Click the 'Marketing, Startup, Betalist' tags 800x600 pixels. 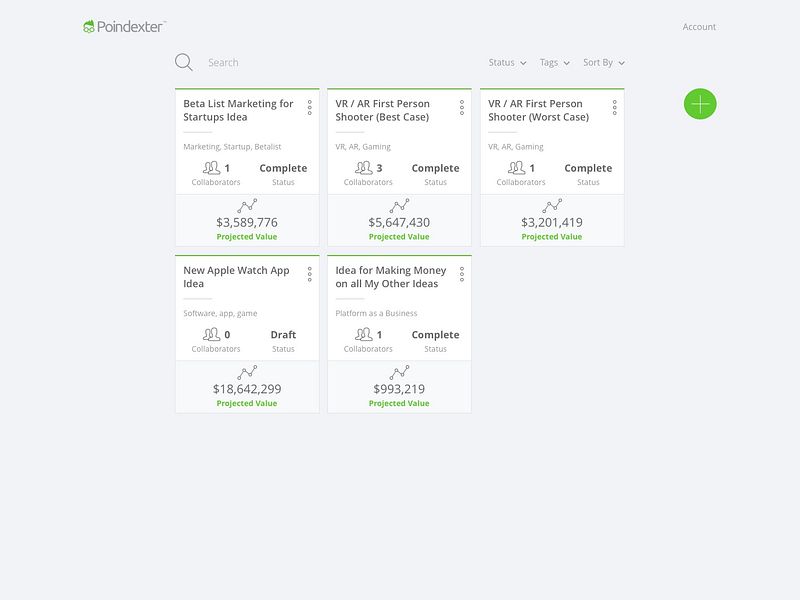click(x=232, y=146)
